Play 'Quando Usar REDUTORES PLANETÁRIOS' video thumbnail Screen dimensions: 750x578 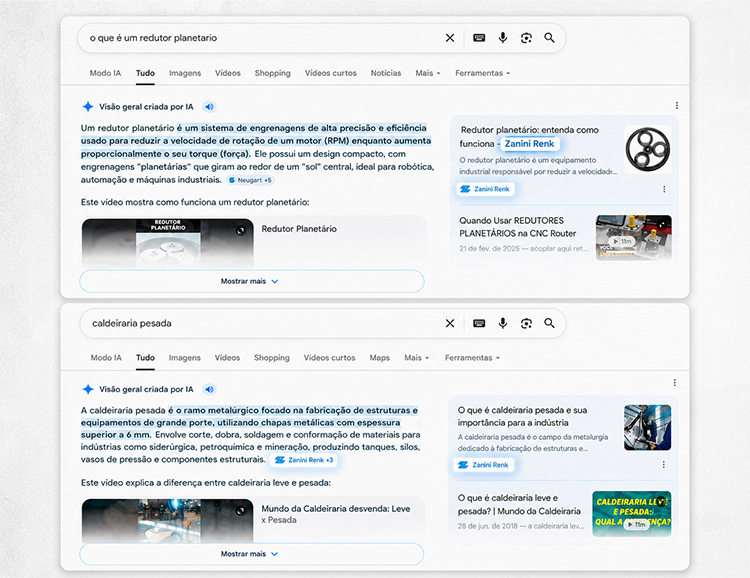633,237
